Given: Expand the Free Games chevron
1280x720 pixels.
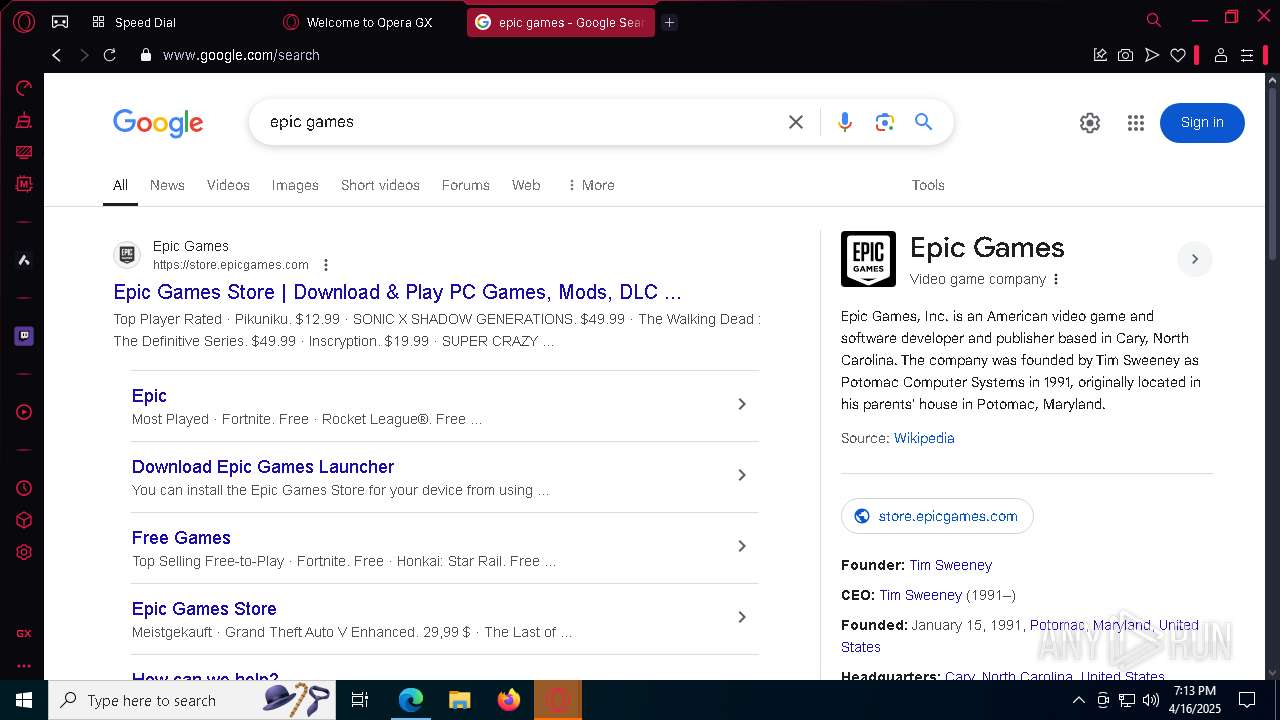Looking at the screenshot, I should [742, 546].
